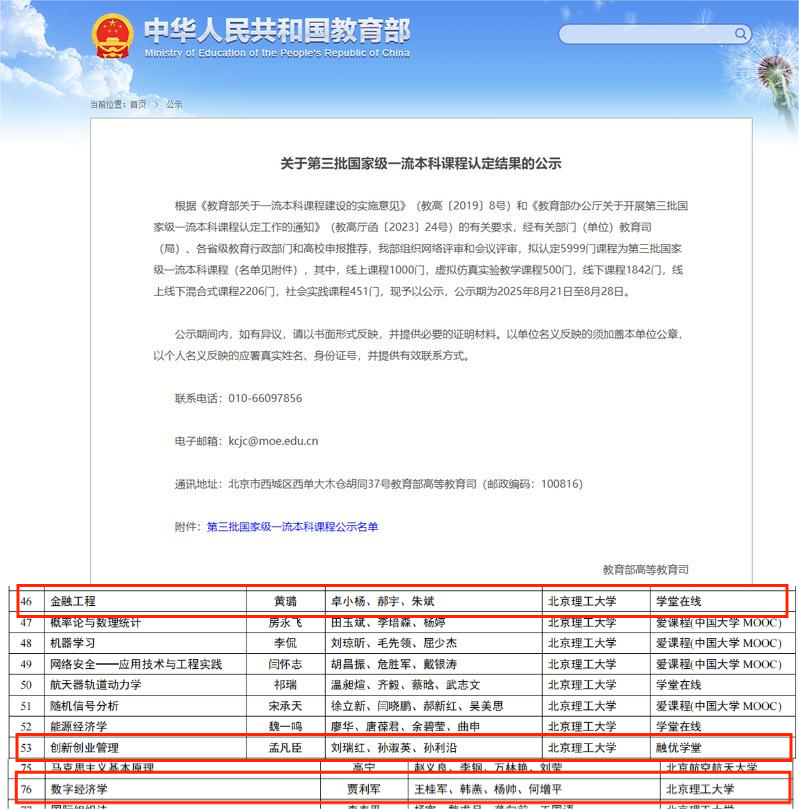The height and width of the screenshot is (809, 799).
Task: Click the search magnifier icon
Action: point(740,34)
